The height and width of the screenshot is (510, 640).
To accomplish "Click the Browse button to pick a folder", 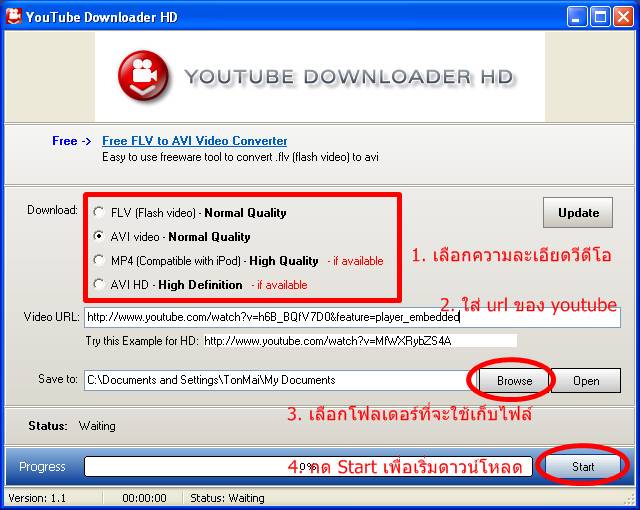I will coord(514,381).
